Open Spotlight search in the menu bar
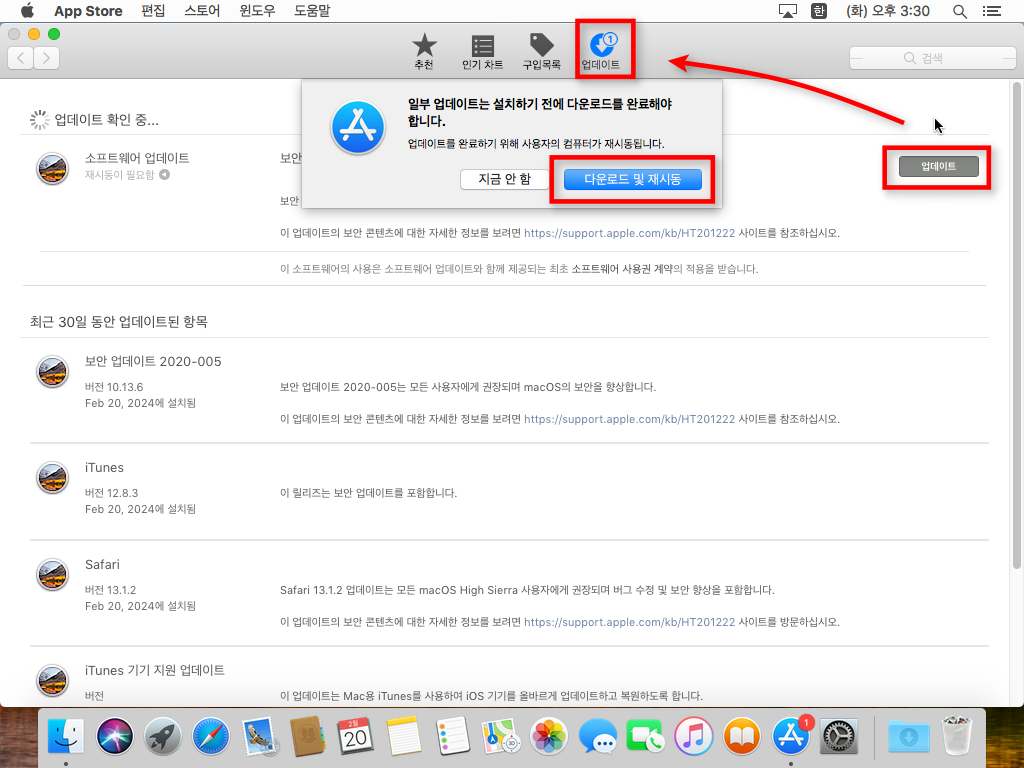This screenshot has height=768, width=1024. (x=959, y=11)
